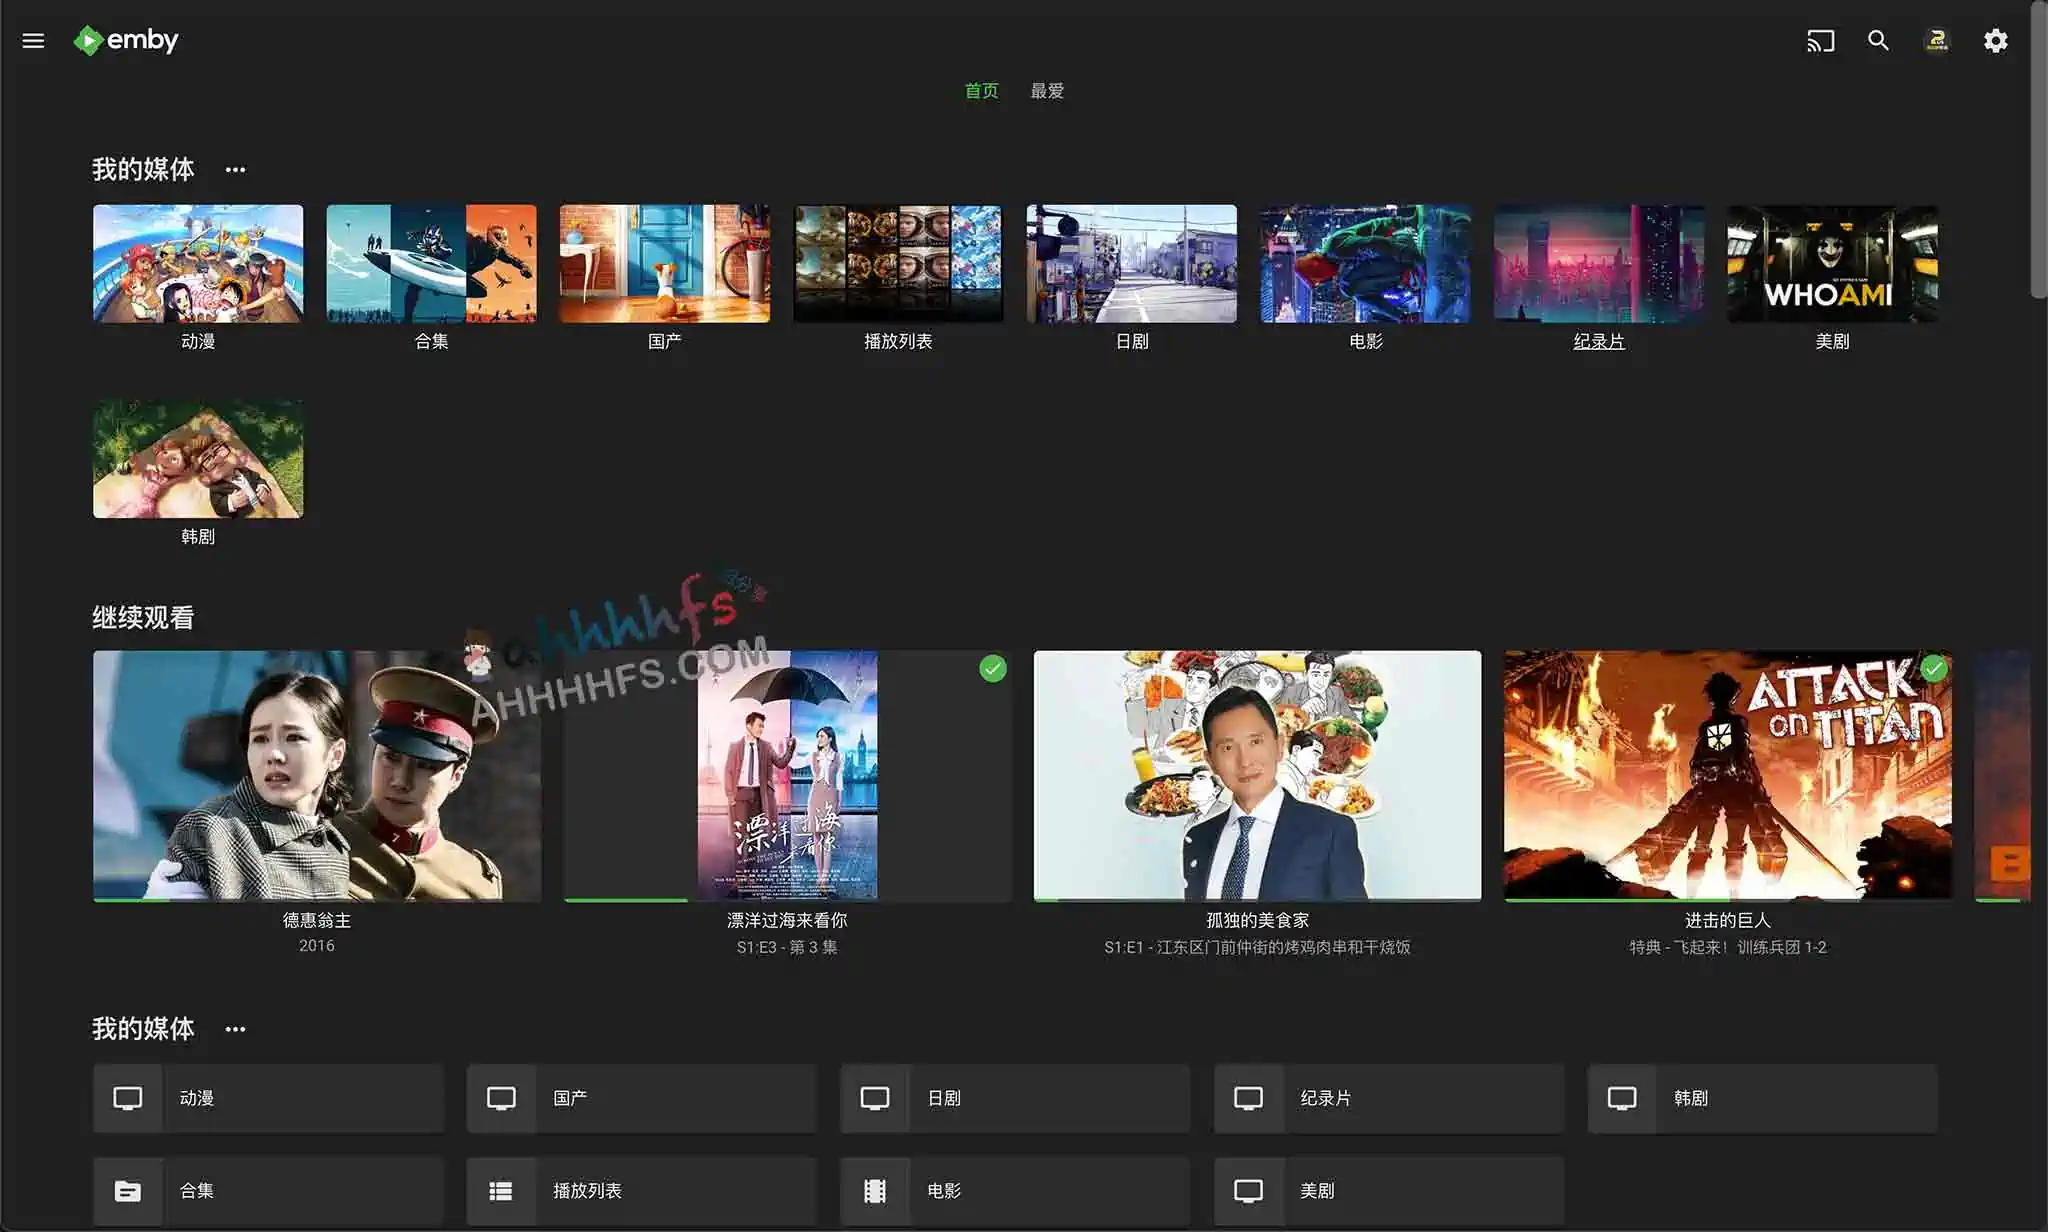Expand options beside lower 我的媒体 heading
This screenshot has width=2048, height=1232.
[235, 1029]
